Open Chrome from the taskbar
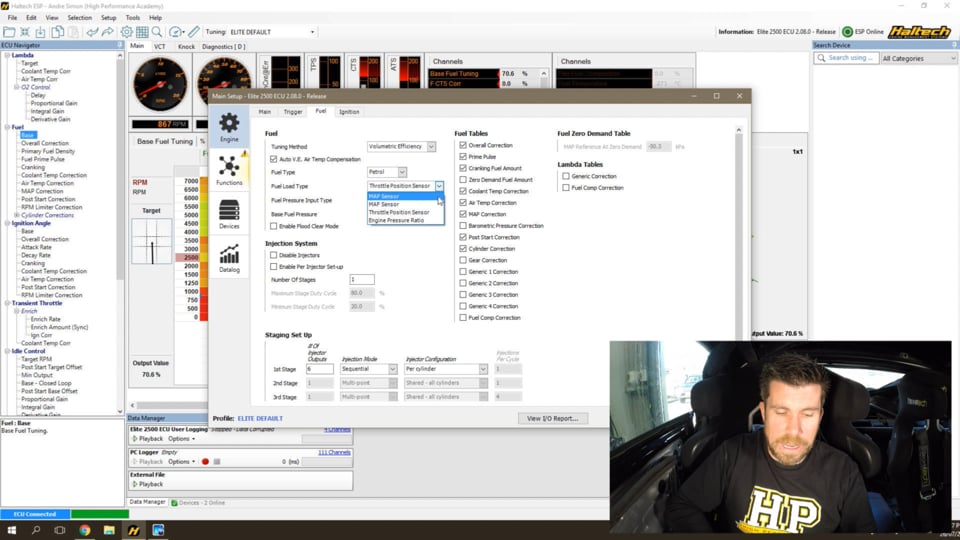Screen dimensions: 960x540 (84, 530)
